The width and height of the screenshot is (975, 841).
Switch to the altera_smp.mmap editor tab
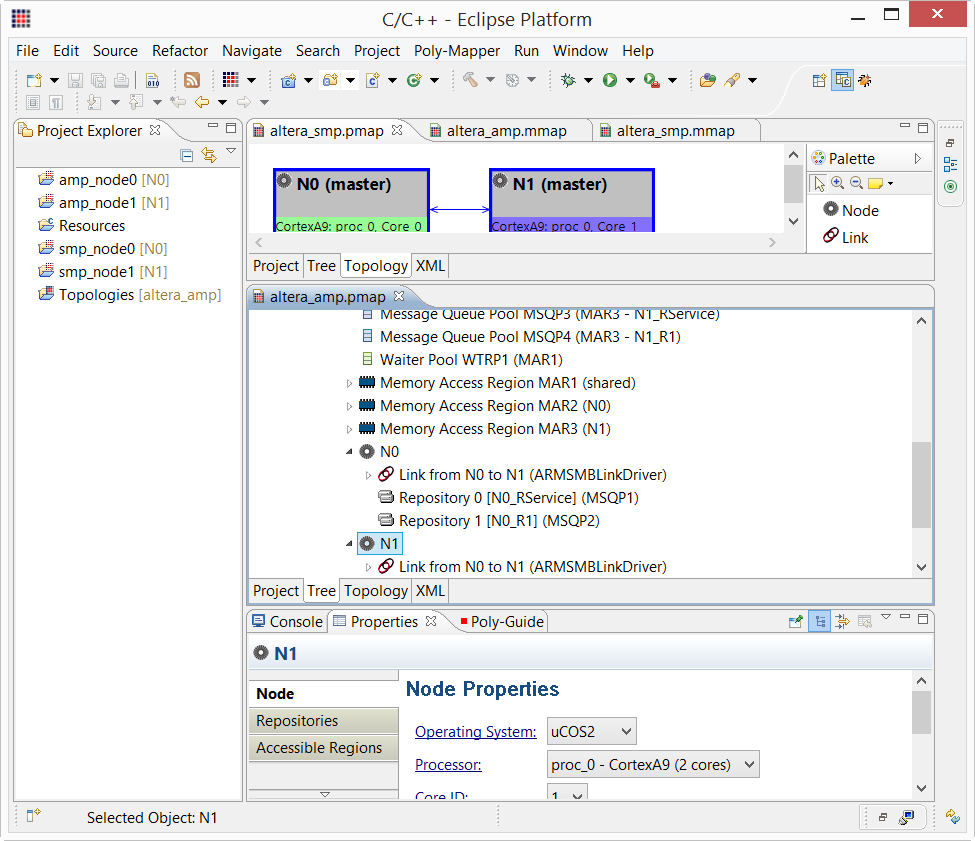[675, 131]
